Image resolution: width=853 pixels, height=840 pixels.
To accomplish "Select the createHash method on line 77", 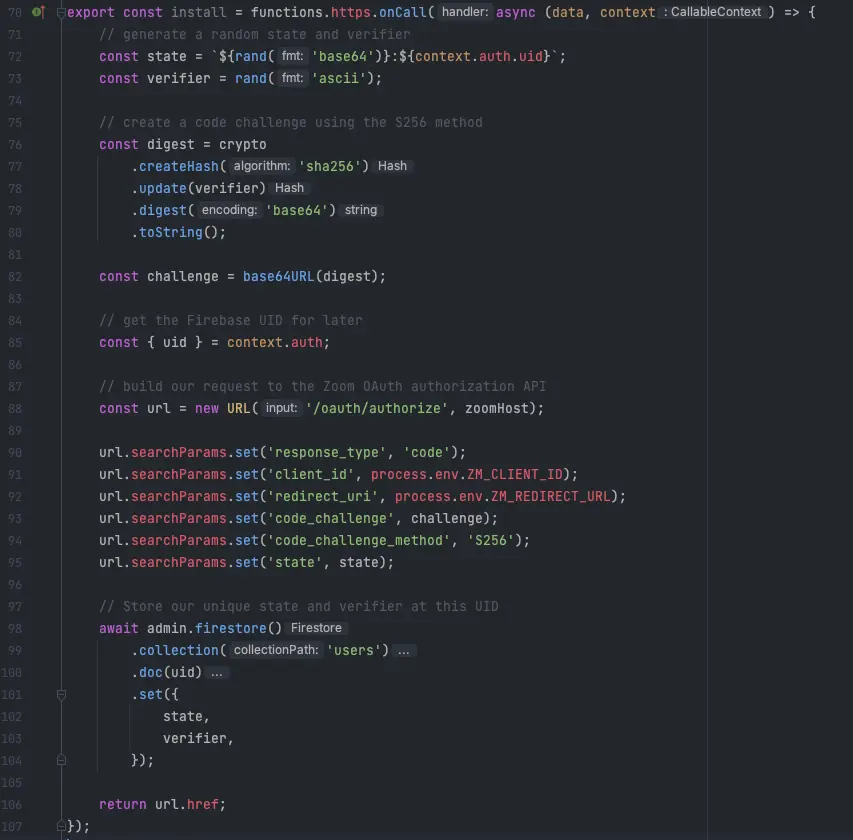I will click(179, 166).
